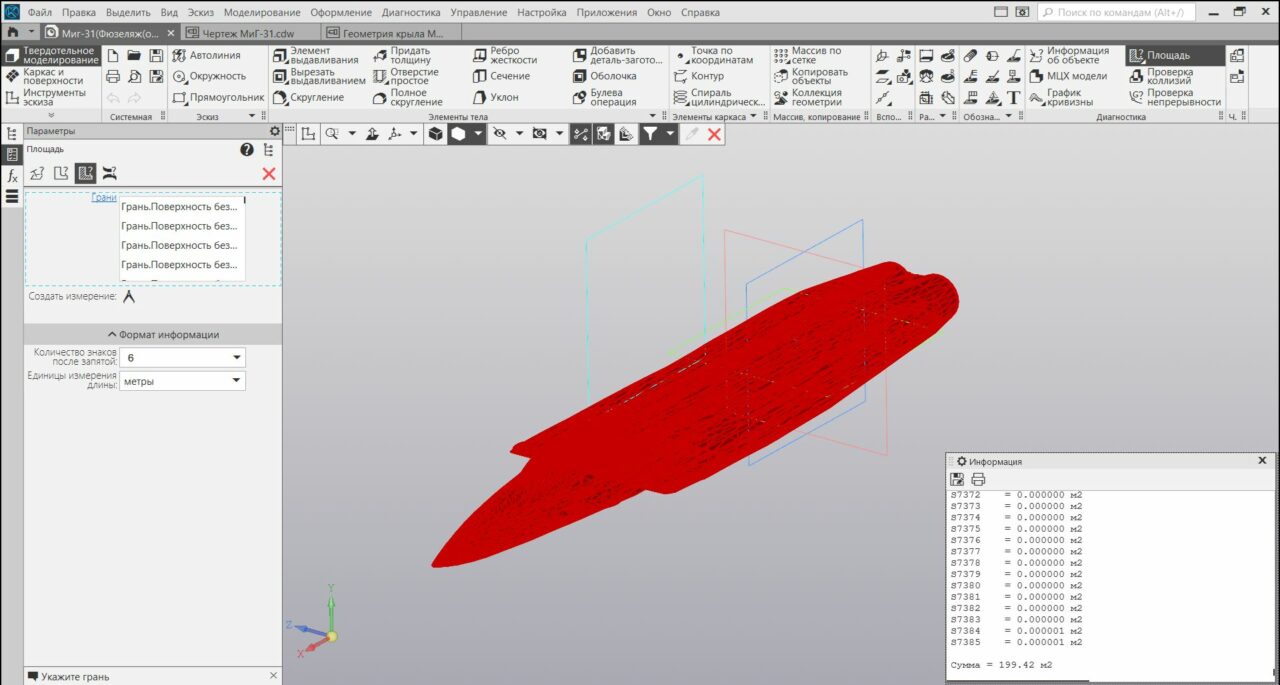The width and height of the screenshot is (1280, 685).
Task: Open Информация об объекте diagnostic
Action: click(1069, 55)
